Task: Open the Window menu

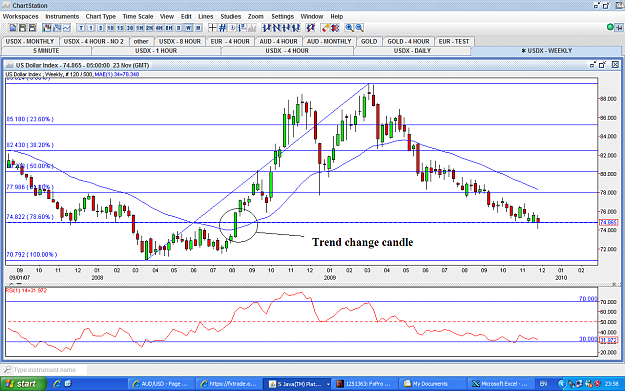Action: (x=311, y=16)
